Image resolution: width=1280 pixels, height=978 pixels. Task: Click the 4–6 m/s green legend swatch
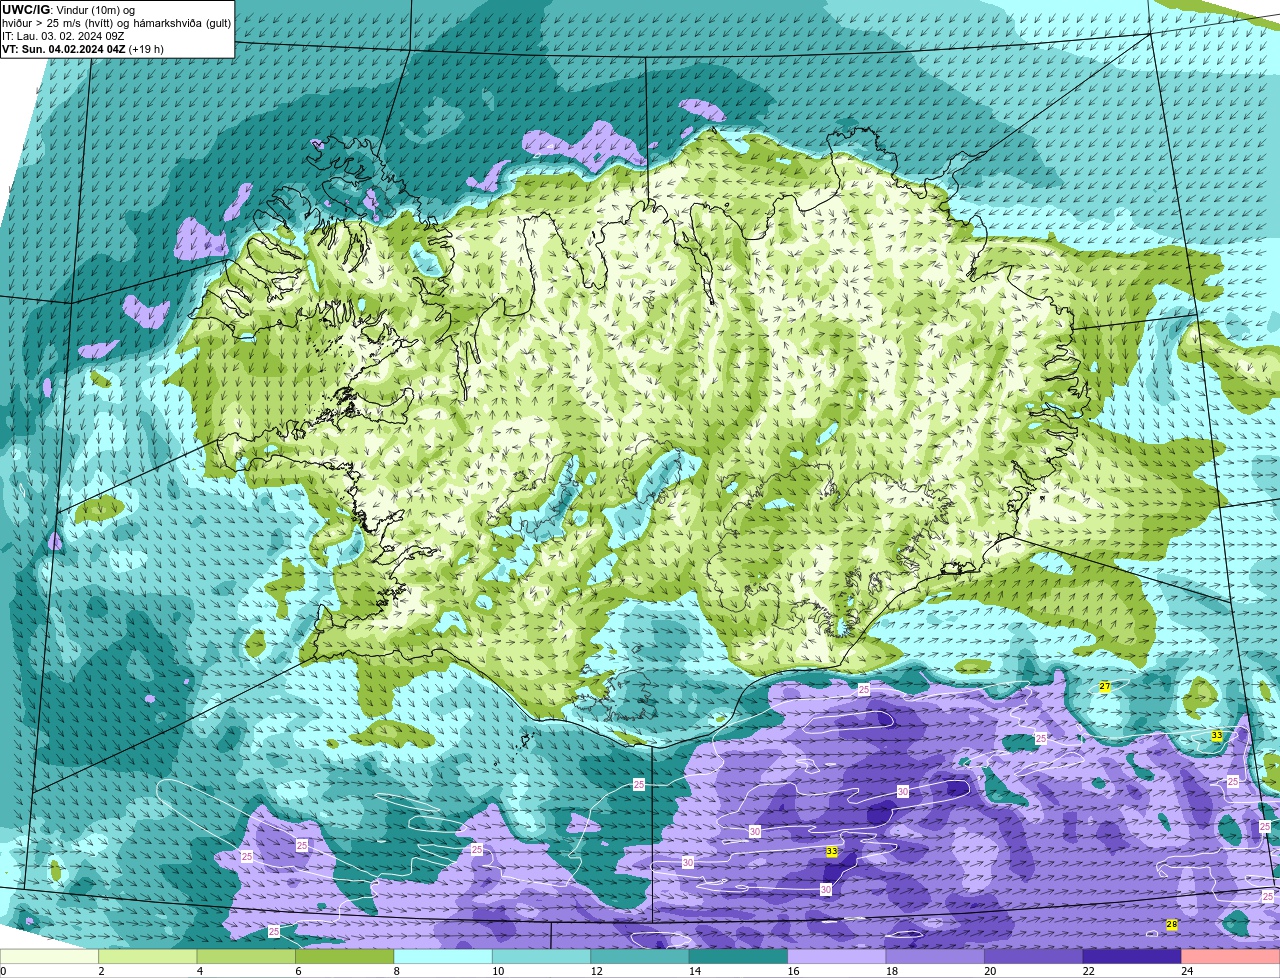tap(247, 957)
